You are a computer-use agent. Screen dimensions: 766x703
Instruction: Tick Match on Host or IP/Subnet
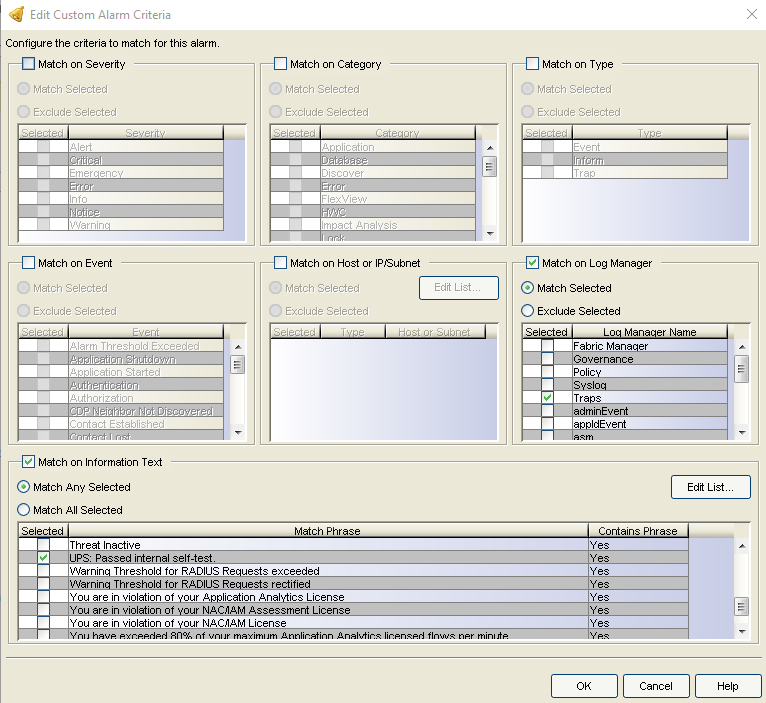tap(280, 263)
